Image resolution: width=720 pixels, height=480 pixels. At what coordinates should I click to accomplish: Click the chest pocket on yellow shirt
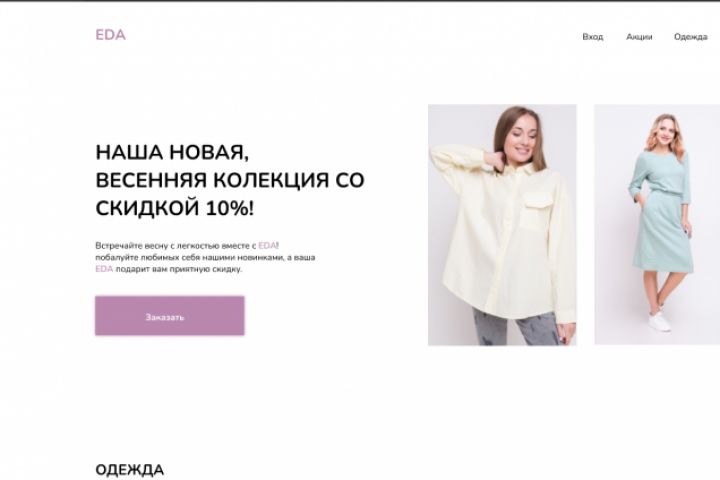pyautogui.click(x=537, y=210)
